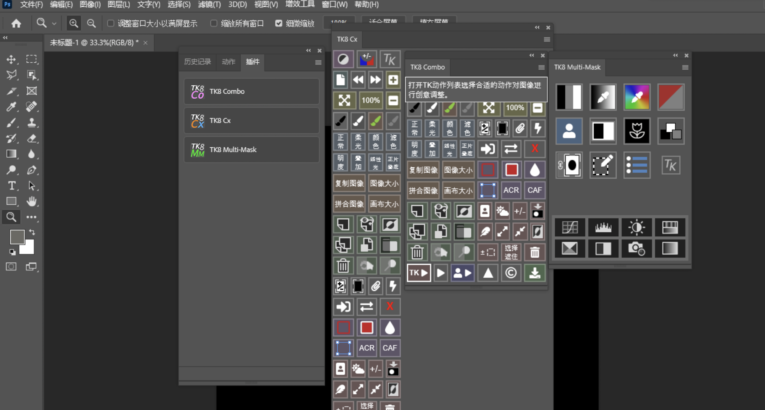The height and width of the screenshot is (410, 765).
Task: Select the Move tool
Action: [11, 60]
